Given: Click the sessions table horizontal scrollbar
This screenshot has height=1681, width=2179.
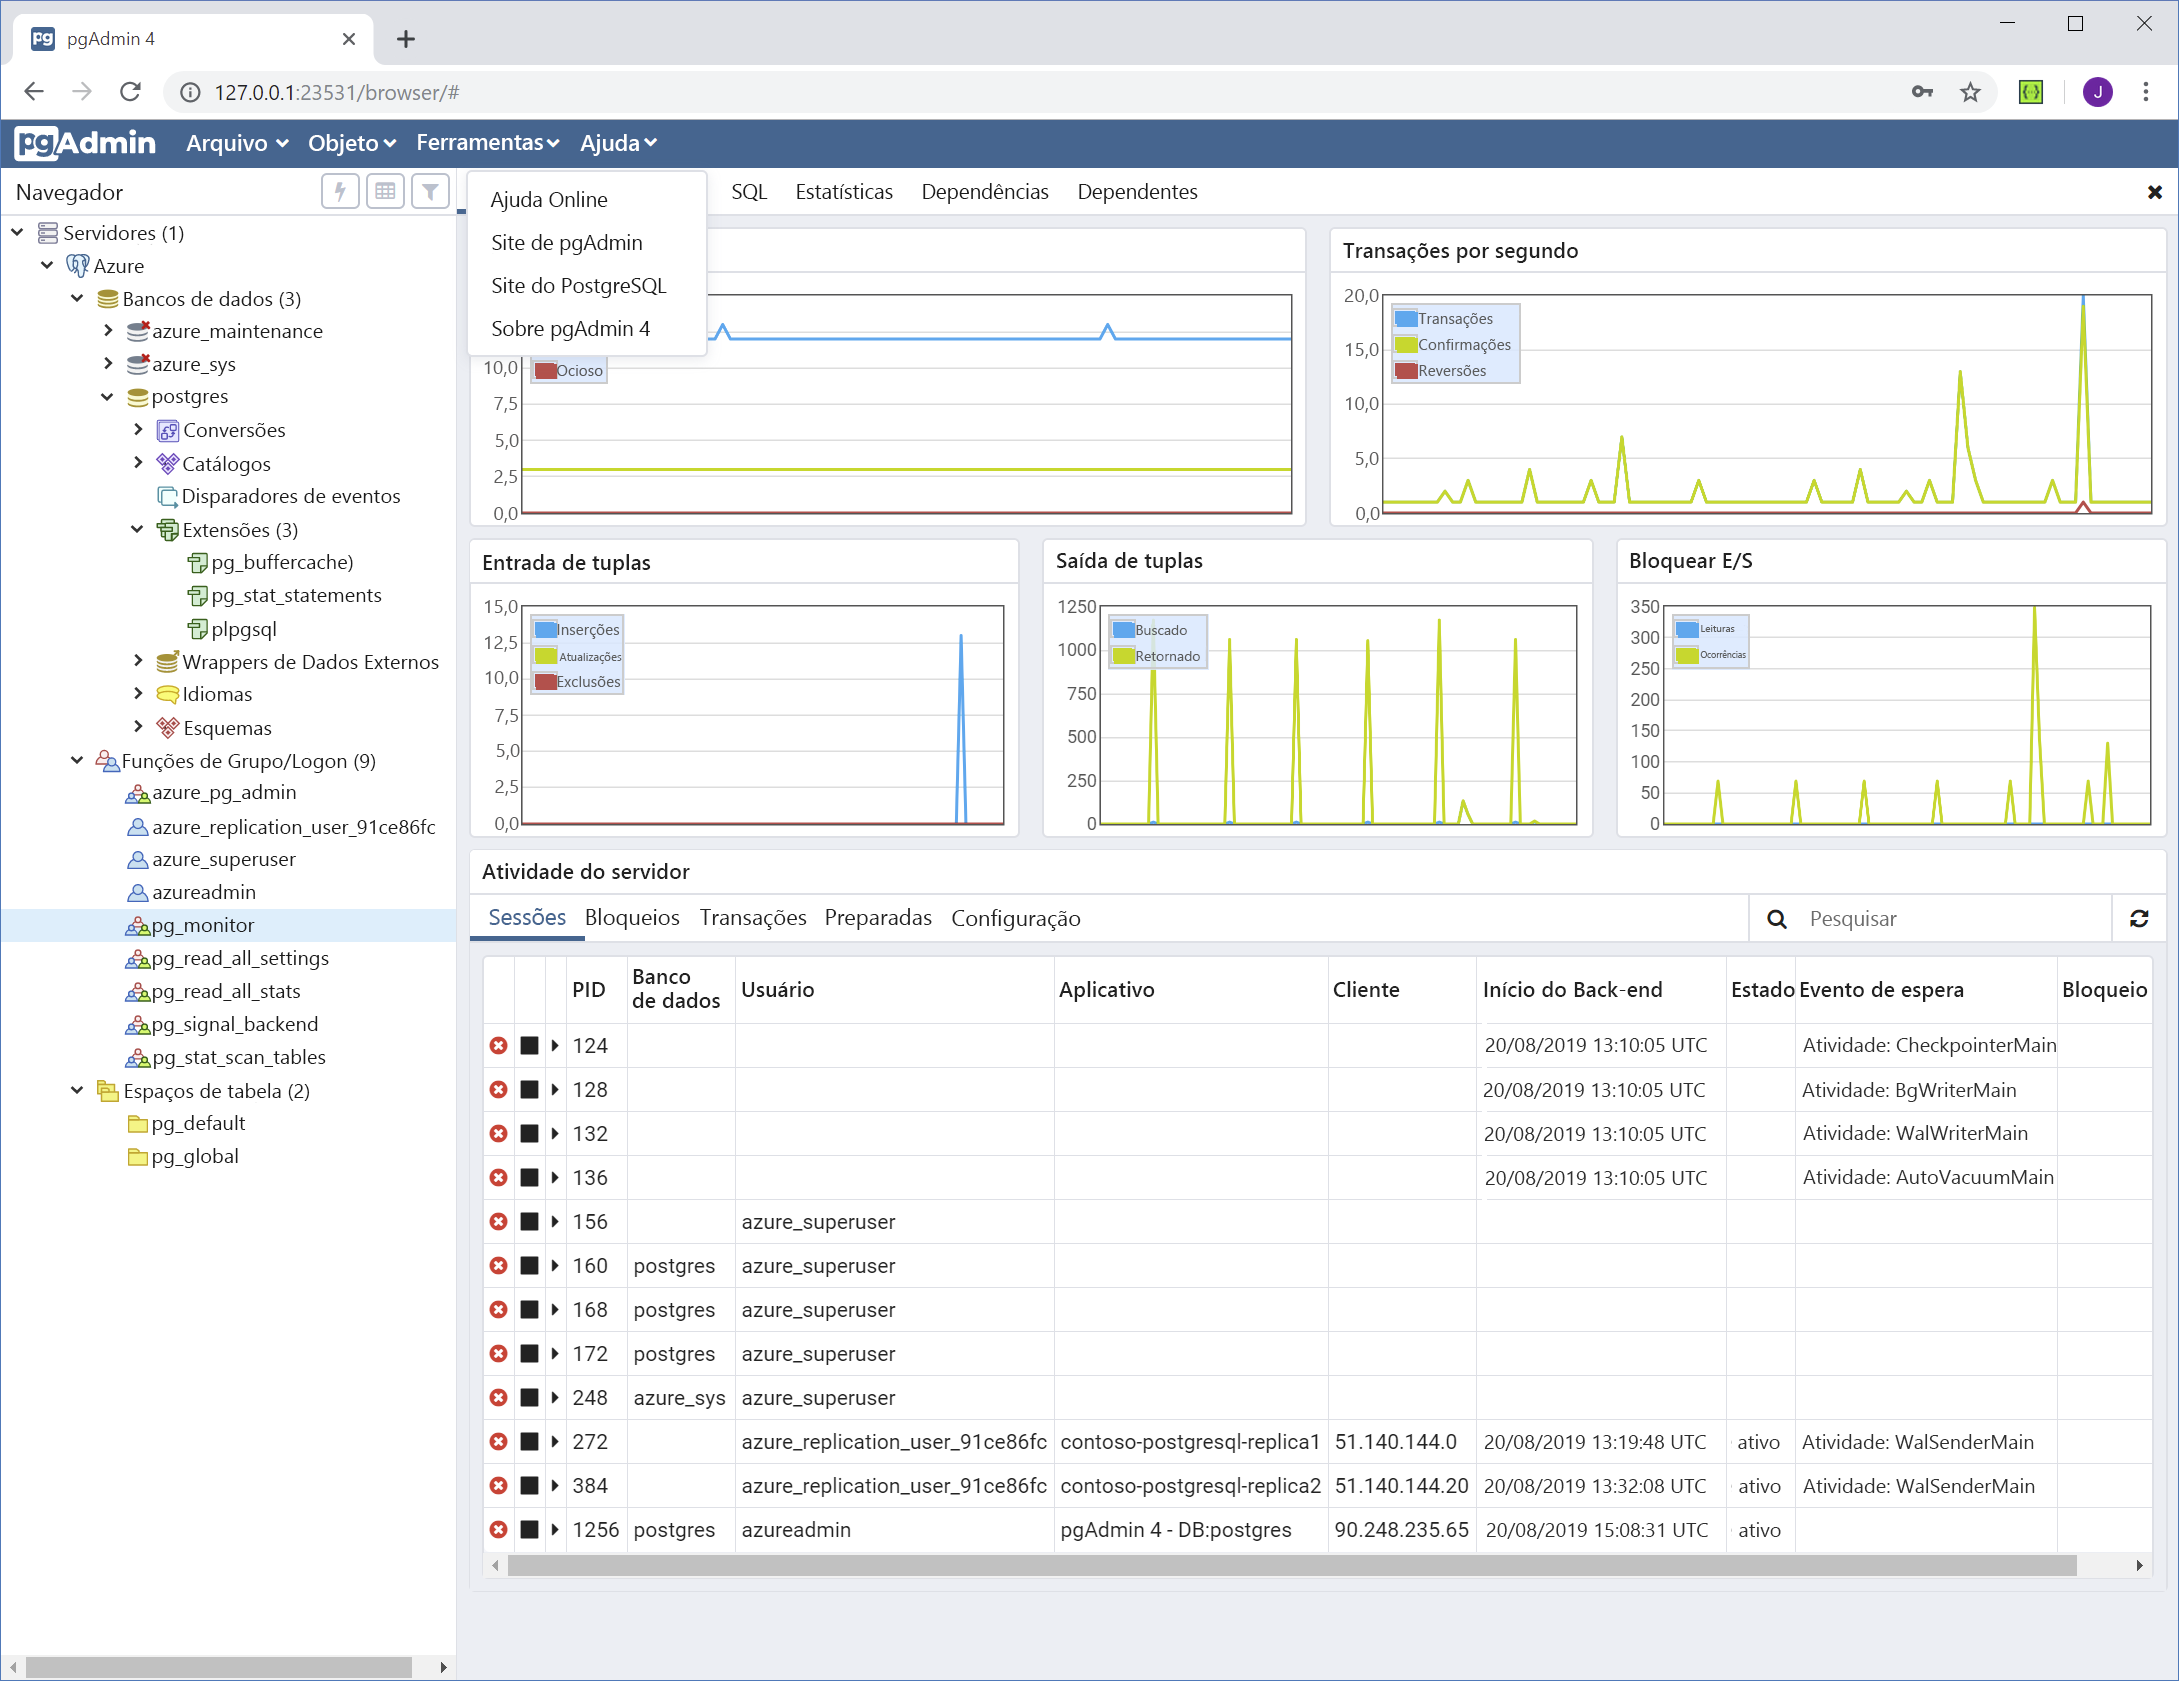Looking at the screenshot, I should point(1290,1565).
